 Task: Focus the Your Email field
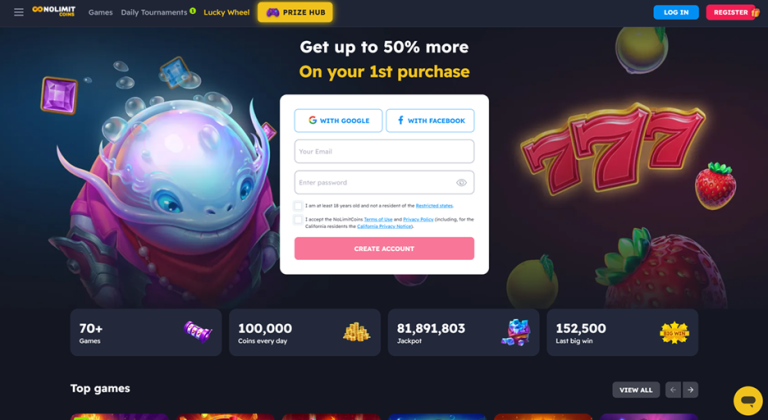coord(384,151)
